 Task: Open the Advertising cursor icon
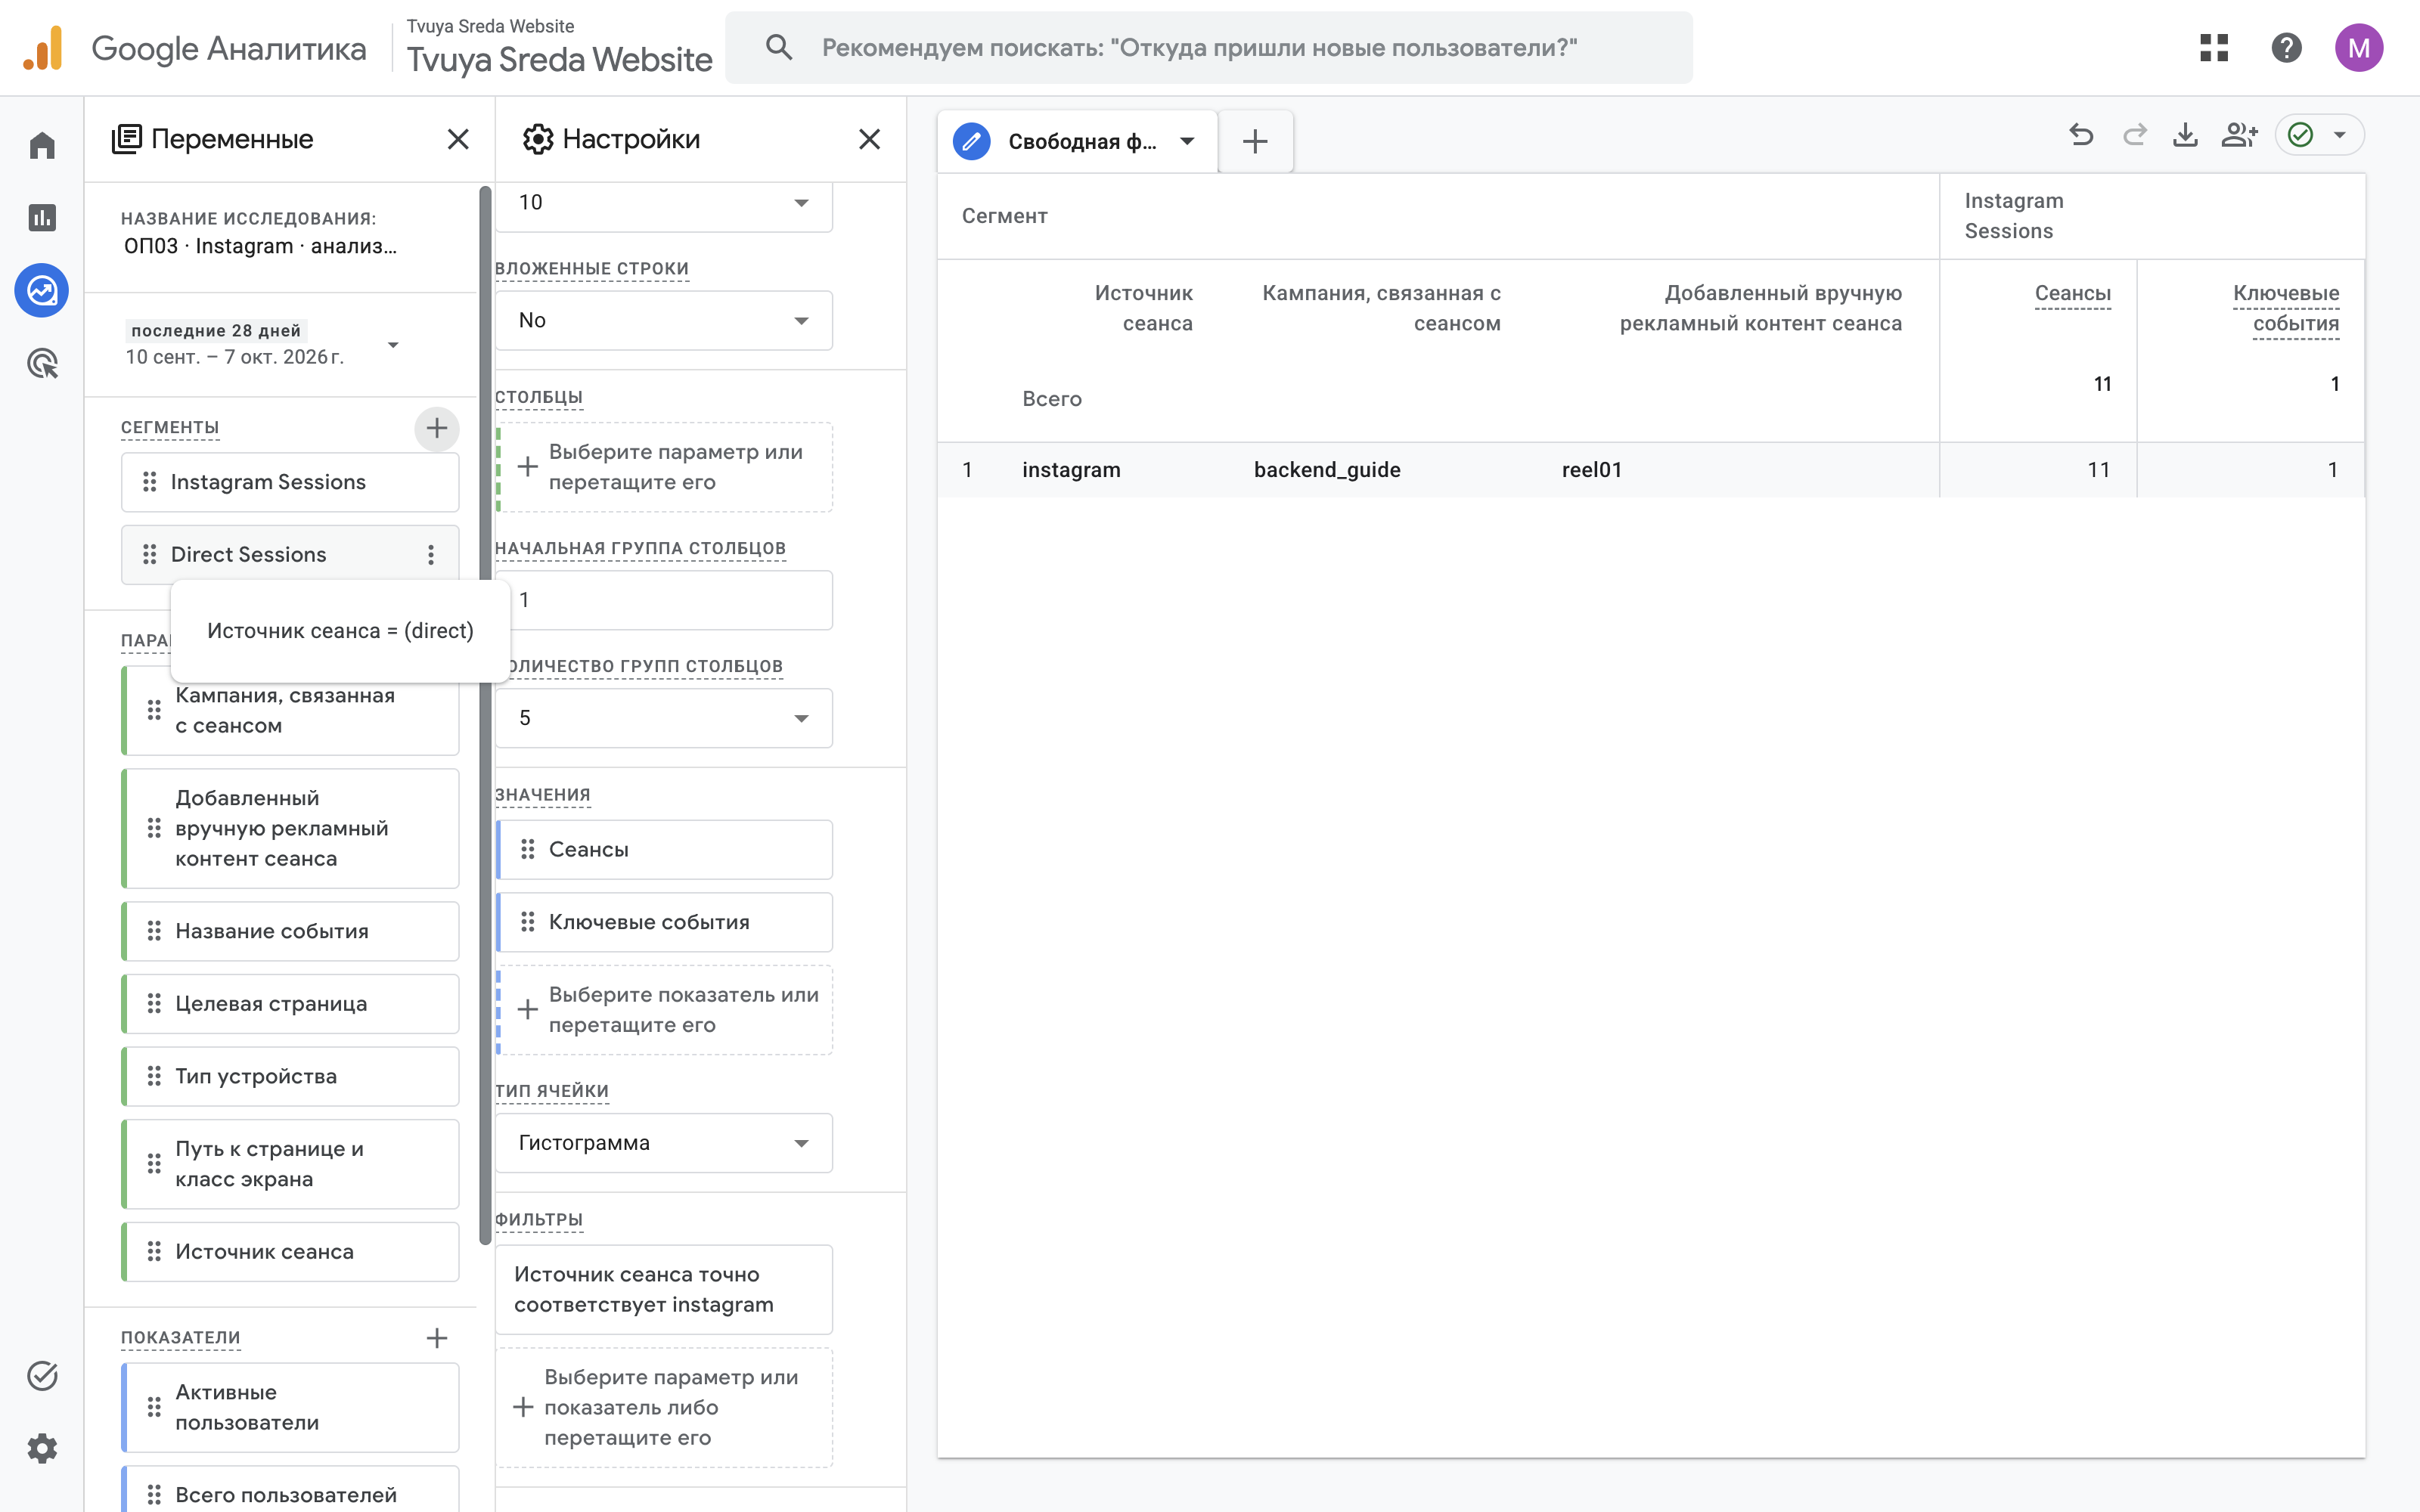(x=42, y=364)
